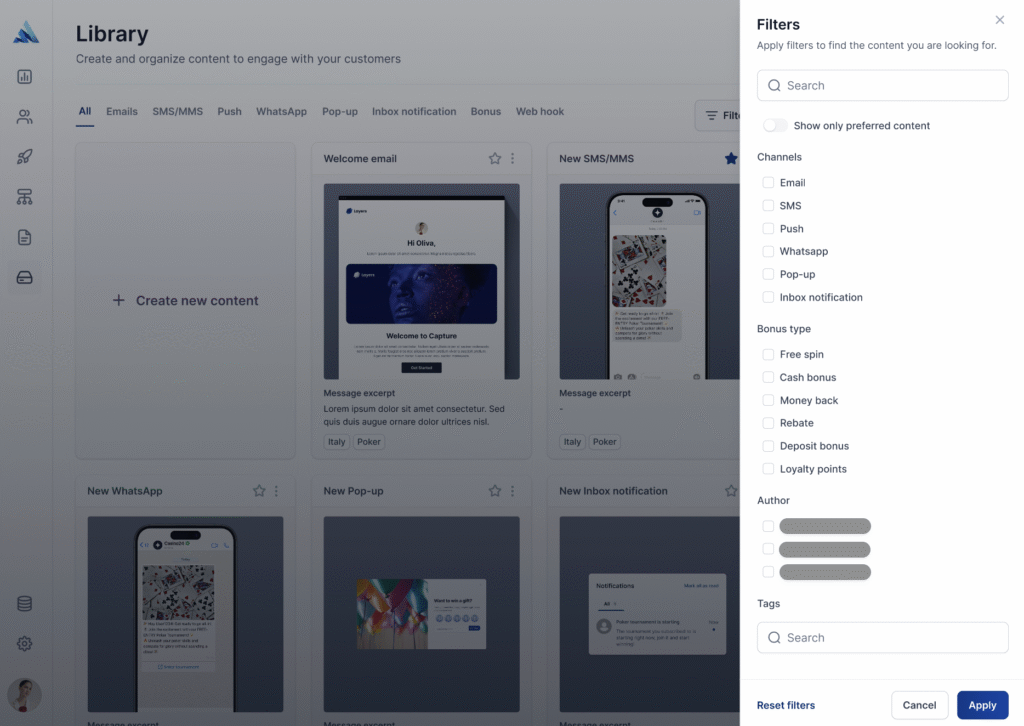Switch to the Emails tab

pos(122,112)
